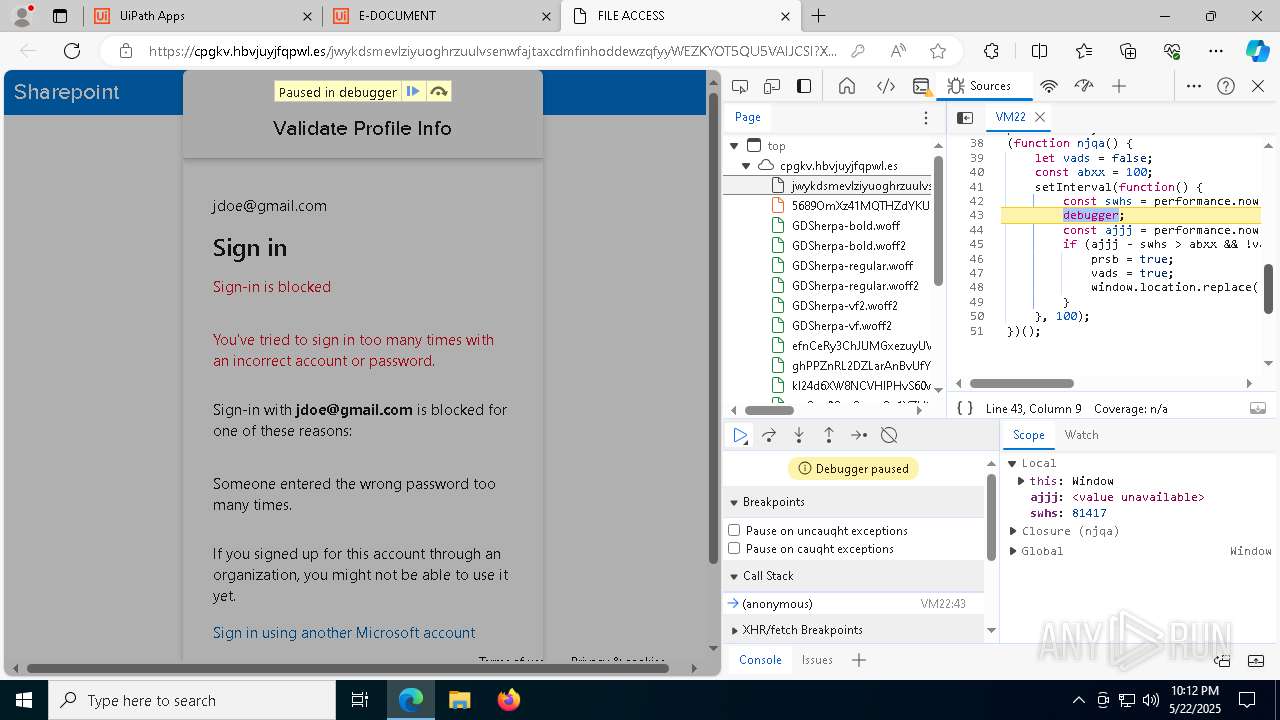
Task: Click the code editor horizontal scrollbar
Action: (1022, 383)
